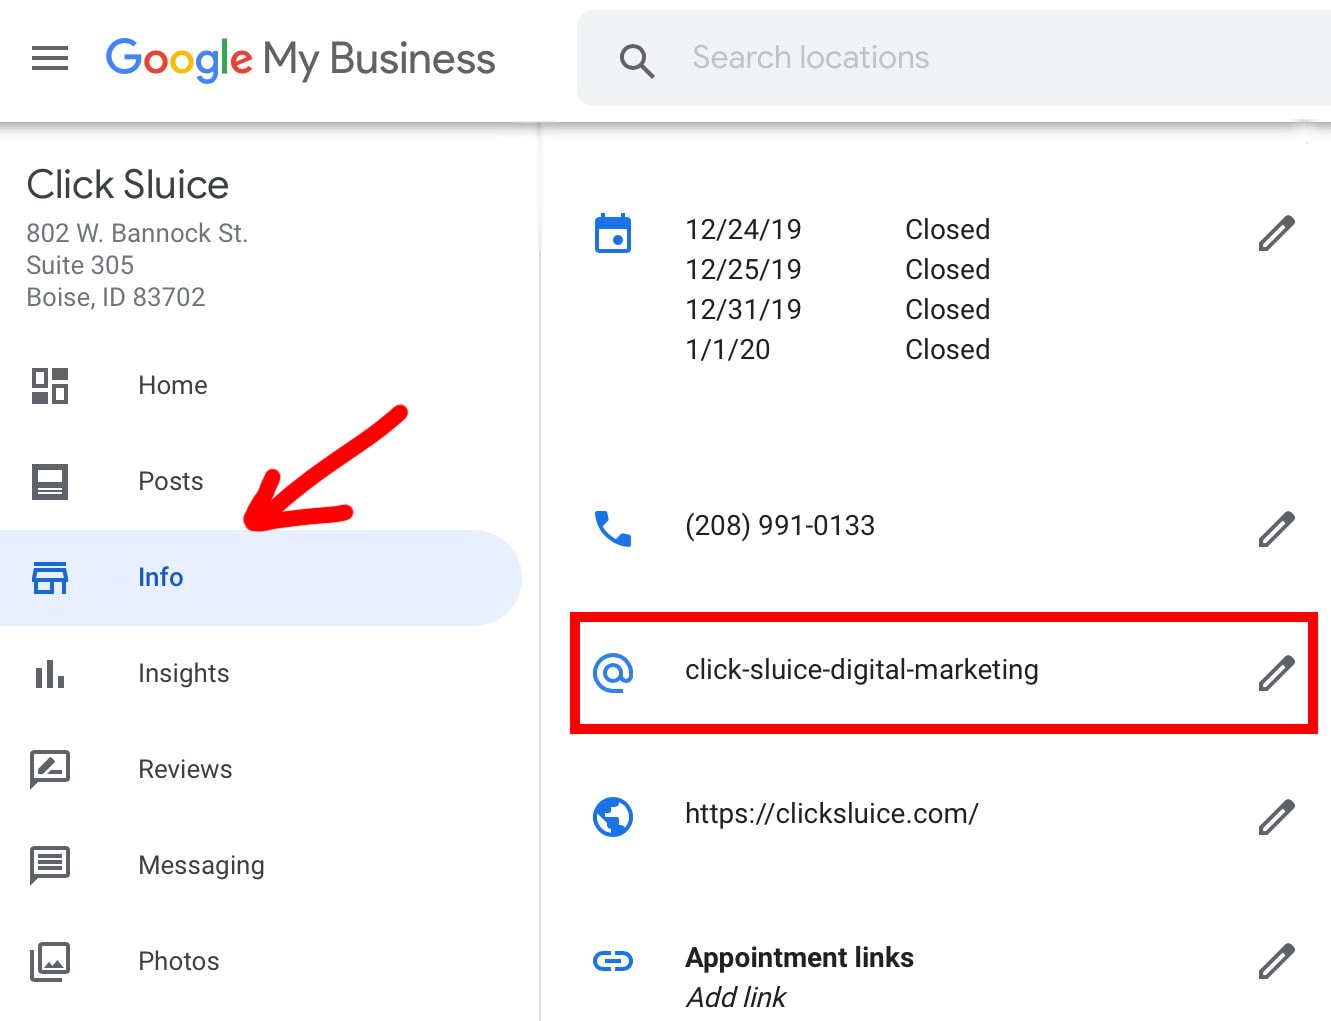Click the 802 W. Bannock St. address line
The height and width of the screenshot is (1021, 1331).
pos(137,233)
